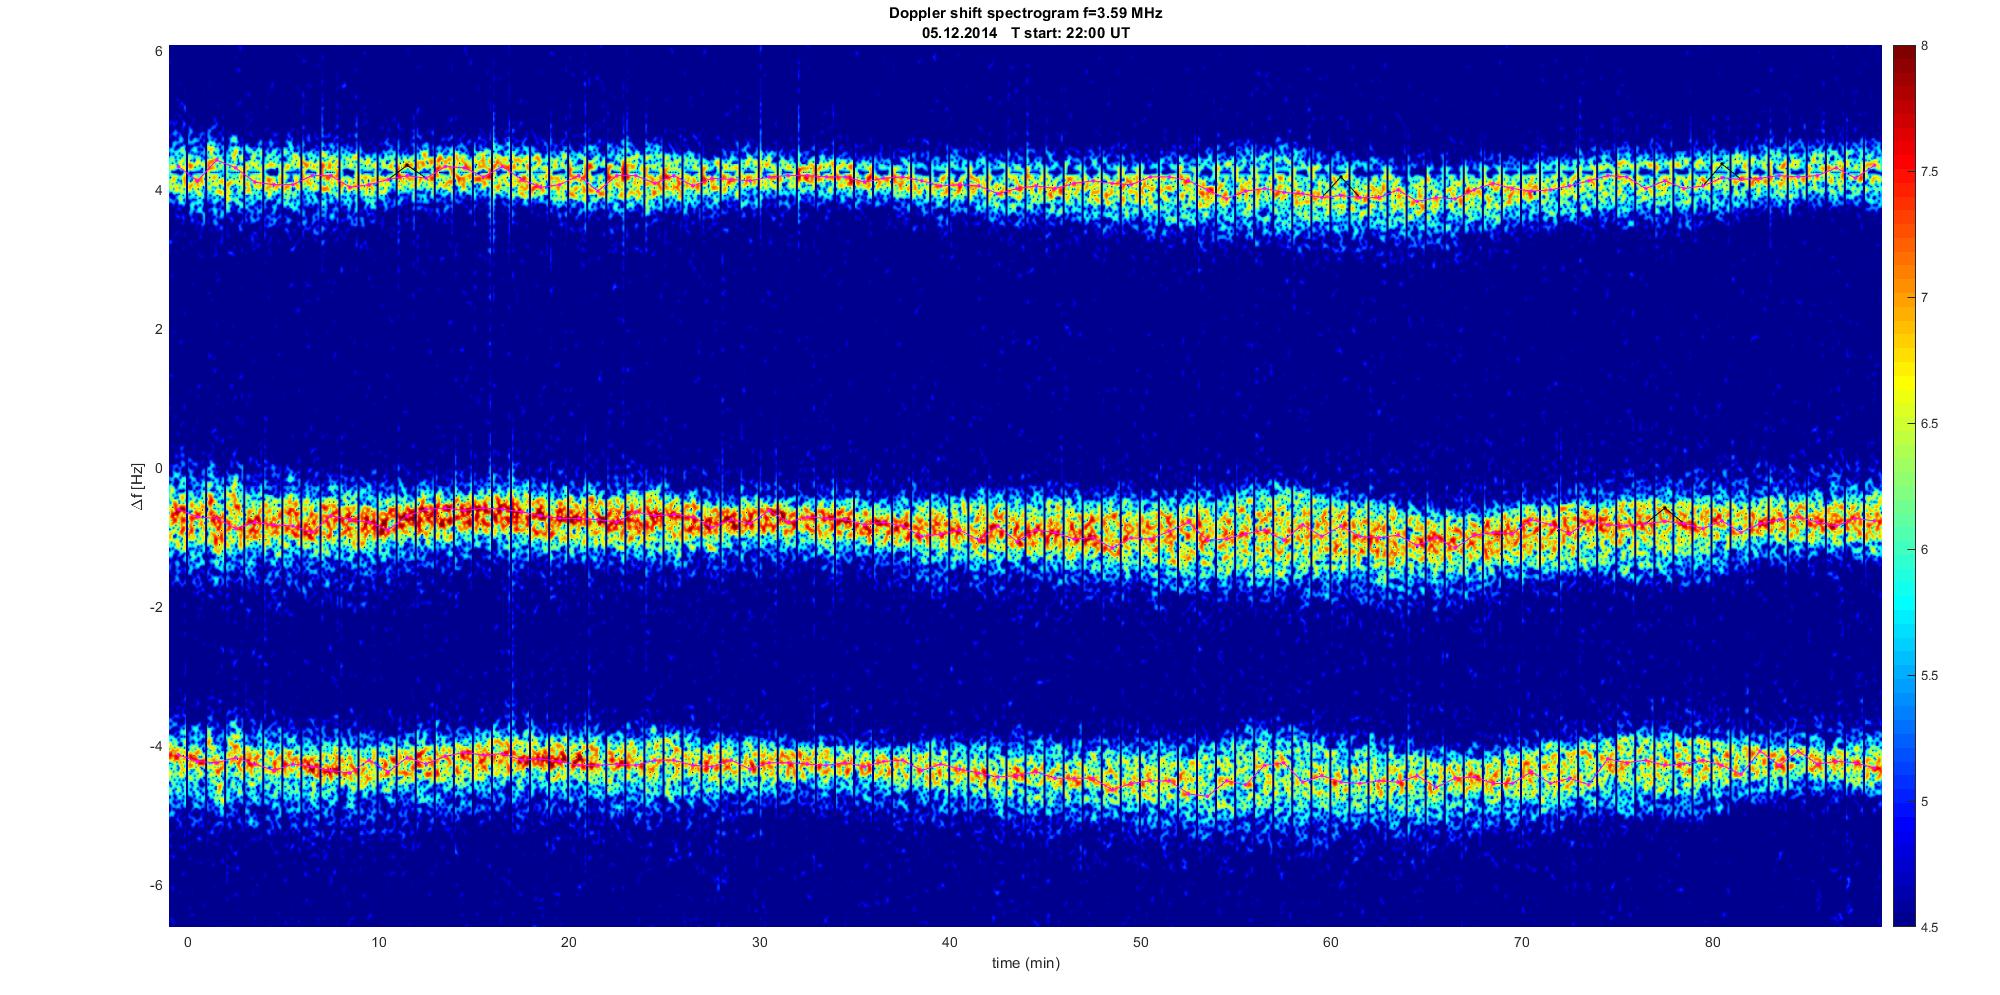Click the plot title 'Doppler shift spectrogram f=3.59 MHz'

tap(1025, 13)
